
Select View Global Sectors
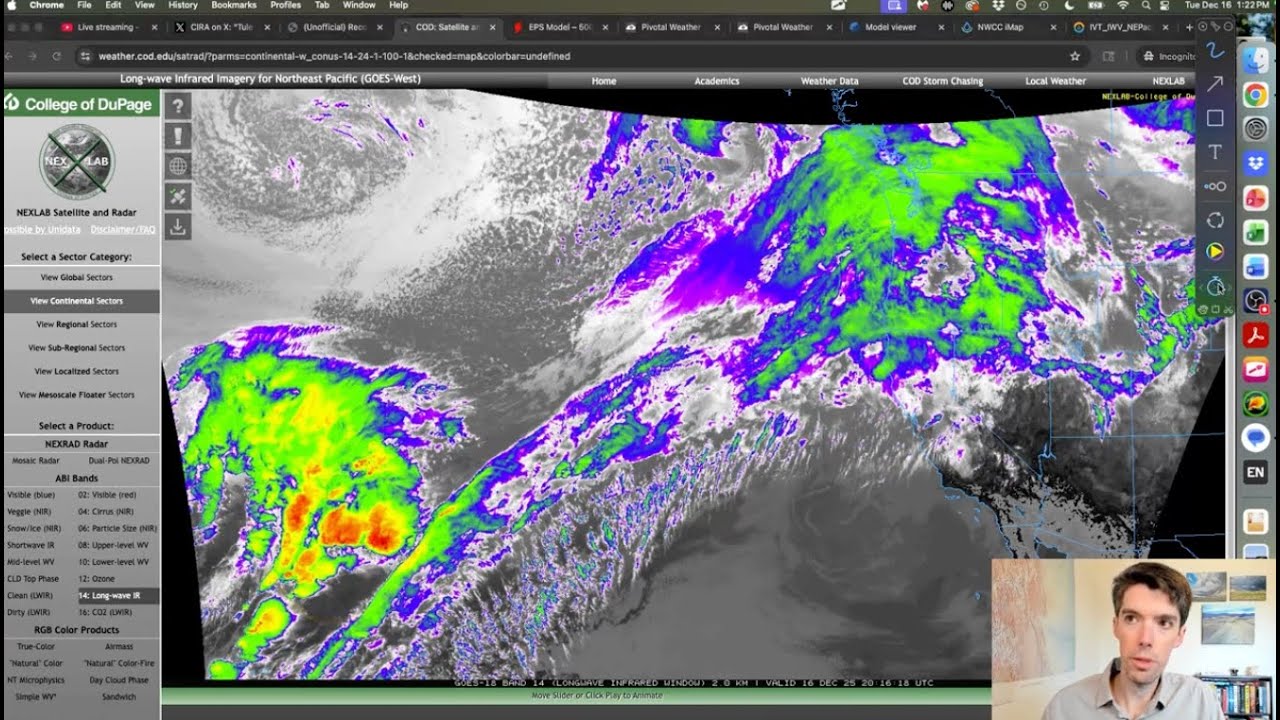(x=77, y=277)
